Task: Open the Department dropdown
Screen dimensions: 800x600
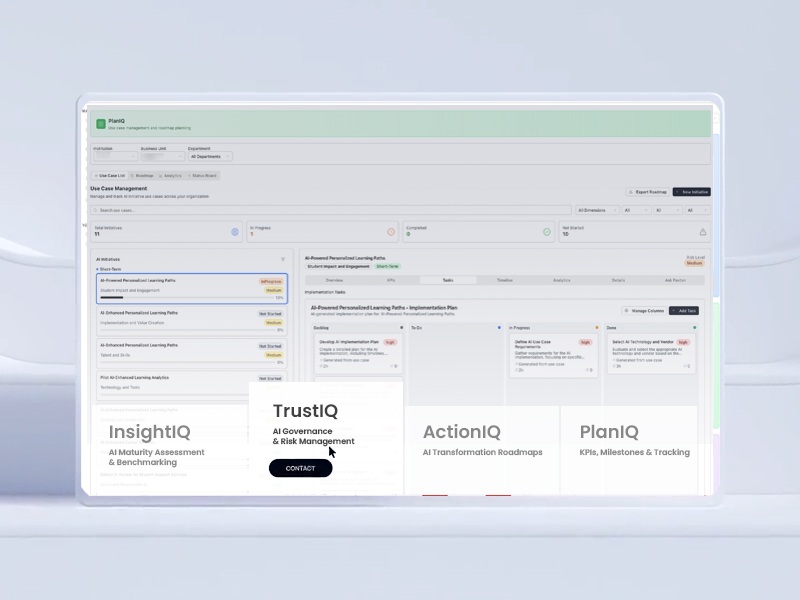Action: point(210,156)
